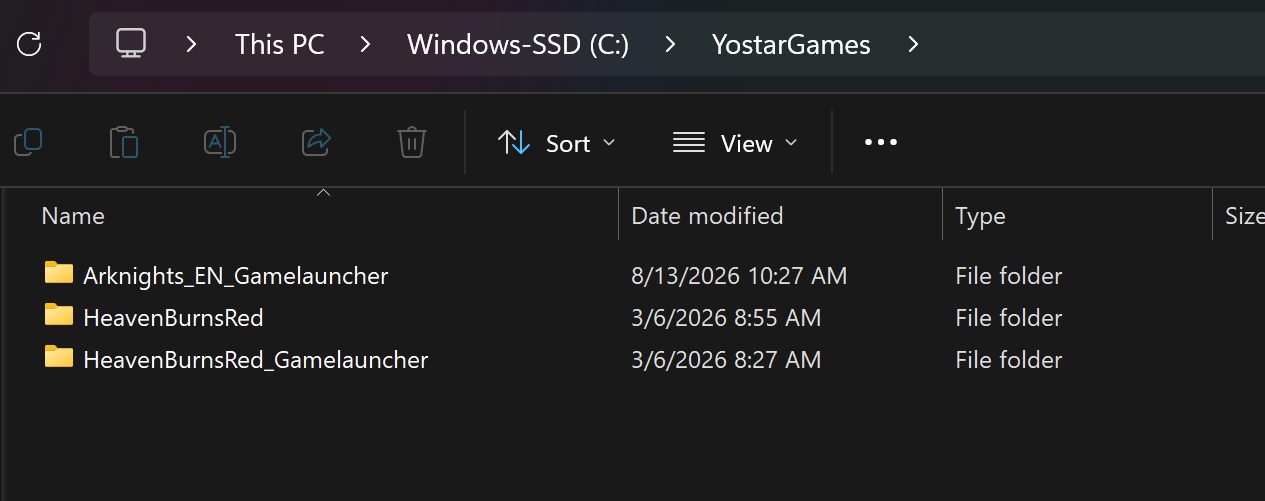Open the See more ellipsis menu
The image size is (1265, 501).
pos(881,143)
